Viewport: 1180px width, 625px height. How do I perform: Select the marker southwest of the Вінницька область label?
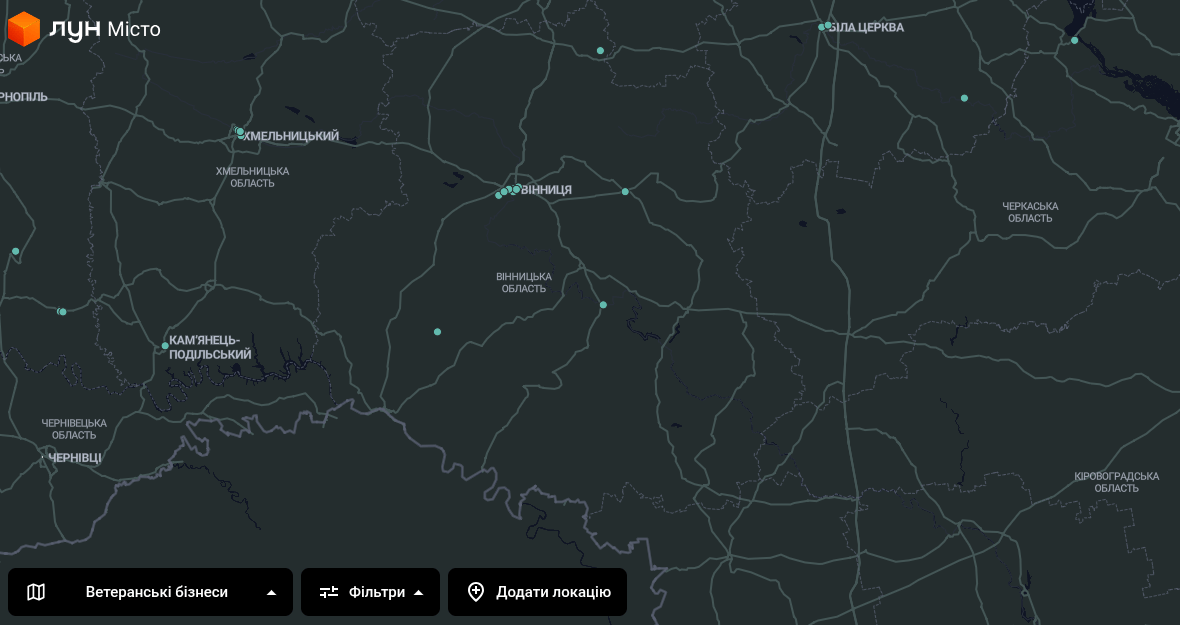pyautogui.click(x=437, y=332)
